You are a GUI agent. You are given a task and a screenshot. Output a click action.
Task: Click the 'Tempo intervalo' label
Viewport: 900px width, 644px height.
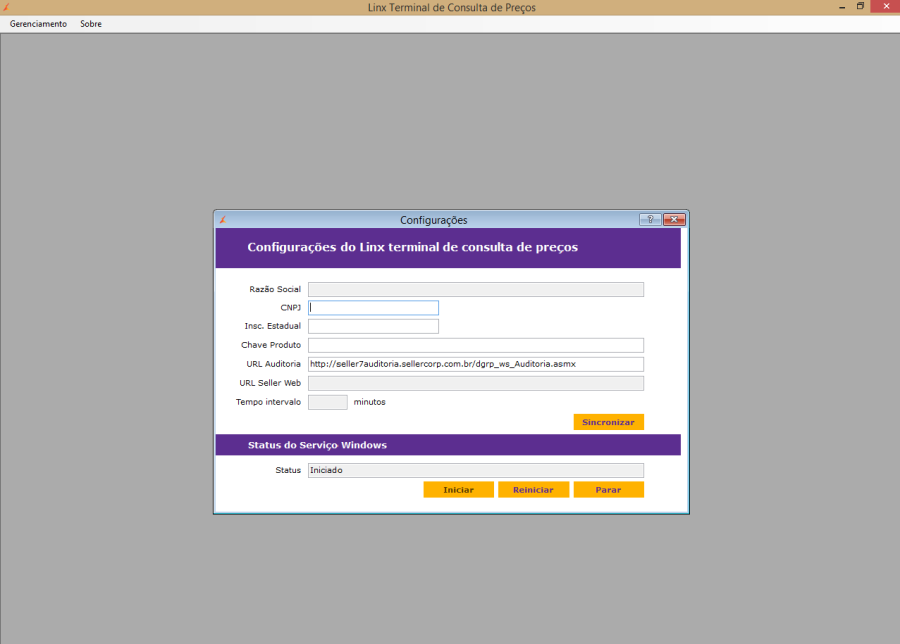pyautogui.click(x=268, y=402)
